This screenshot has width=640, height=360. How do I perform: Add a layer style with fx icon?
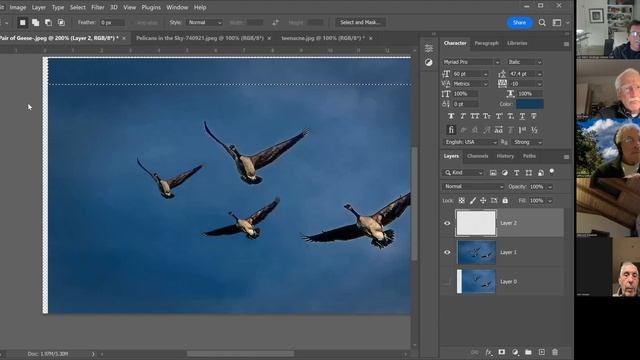tap(489, 352)
